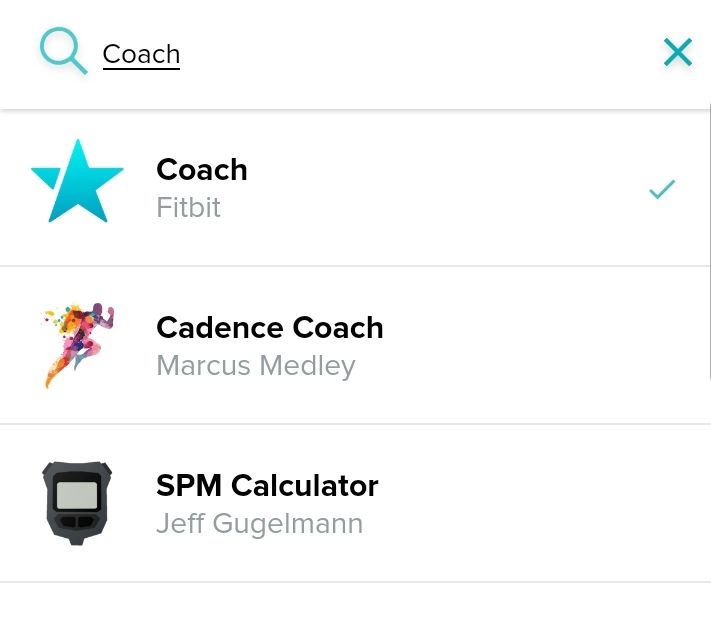Clear the search with the X icon
This screenshot has height=621, width=711.
pyautogui.click(x=678, y=52)
